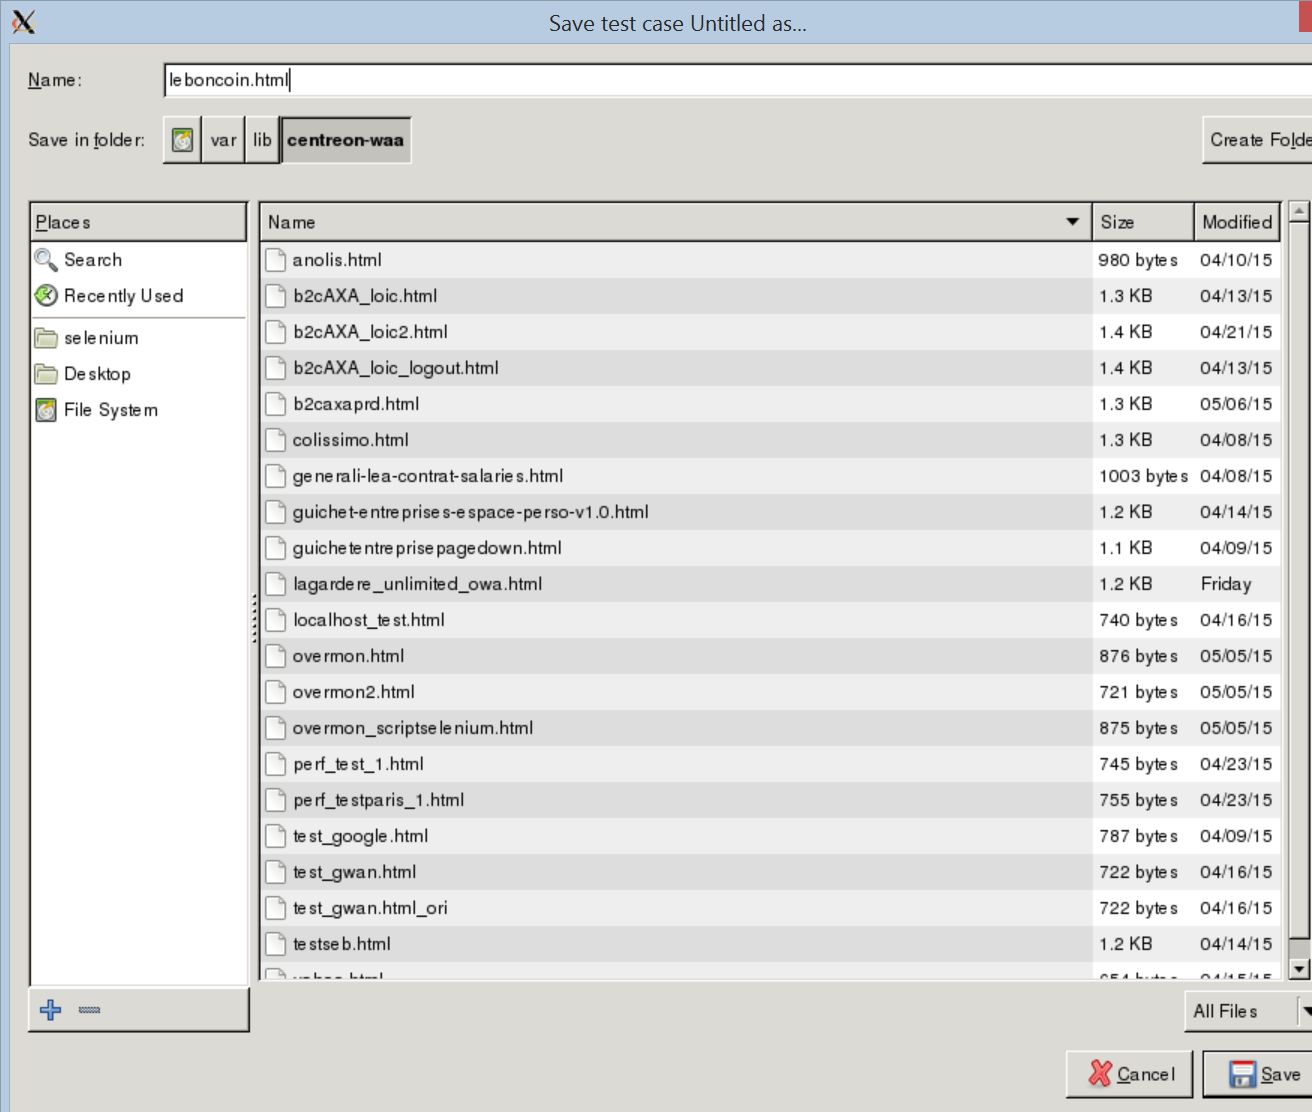This screenshot has height=1112, width=1312.
Task: Navigate to the lib path segment
Action: coord(262,140)
